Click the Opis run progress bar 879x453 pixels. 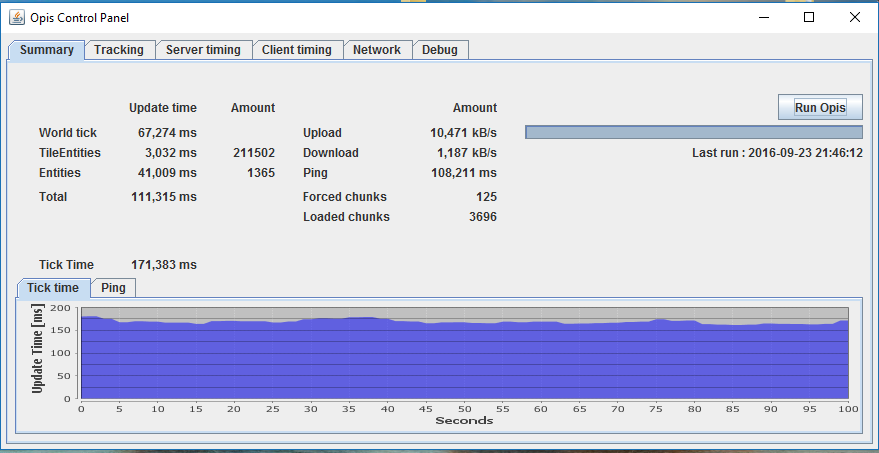(693, 132)
